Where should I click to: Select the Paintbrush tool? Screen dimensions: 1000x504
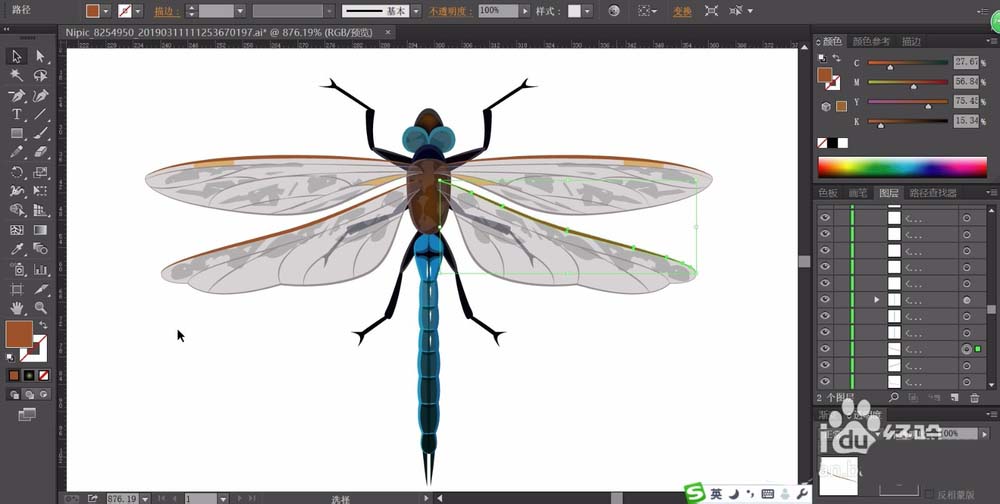click(40, 133)
